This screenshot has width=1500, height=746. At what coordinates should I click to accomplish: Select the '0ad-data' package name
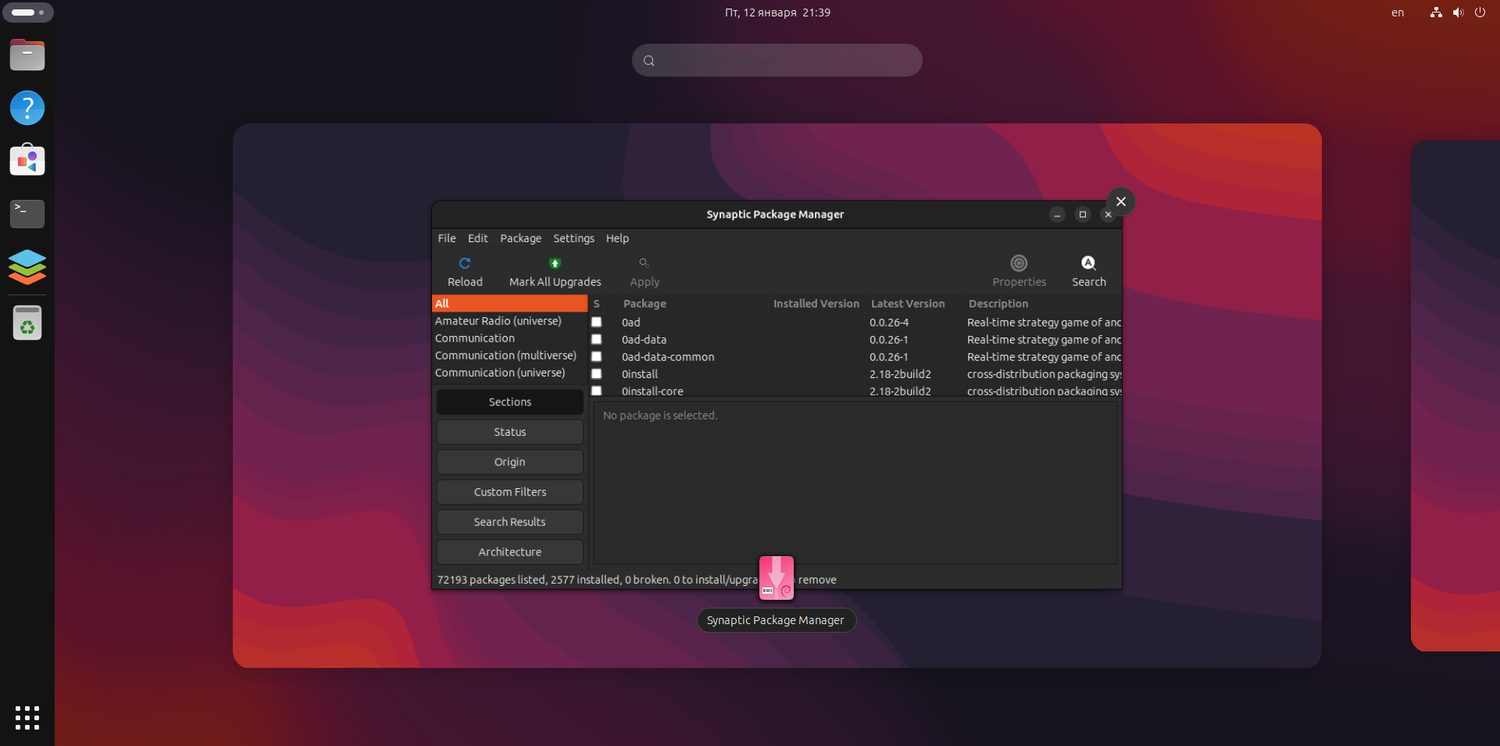click(644, 340)
